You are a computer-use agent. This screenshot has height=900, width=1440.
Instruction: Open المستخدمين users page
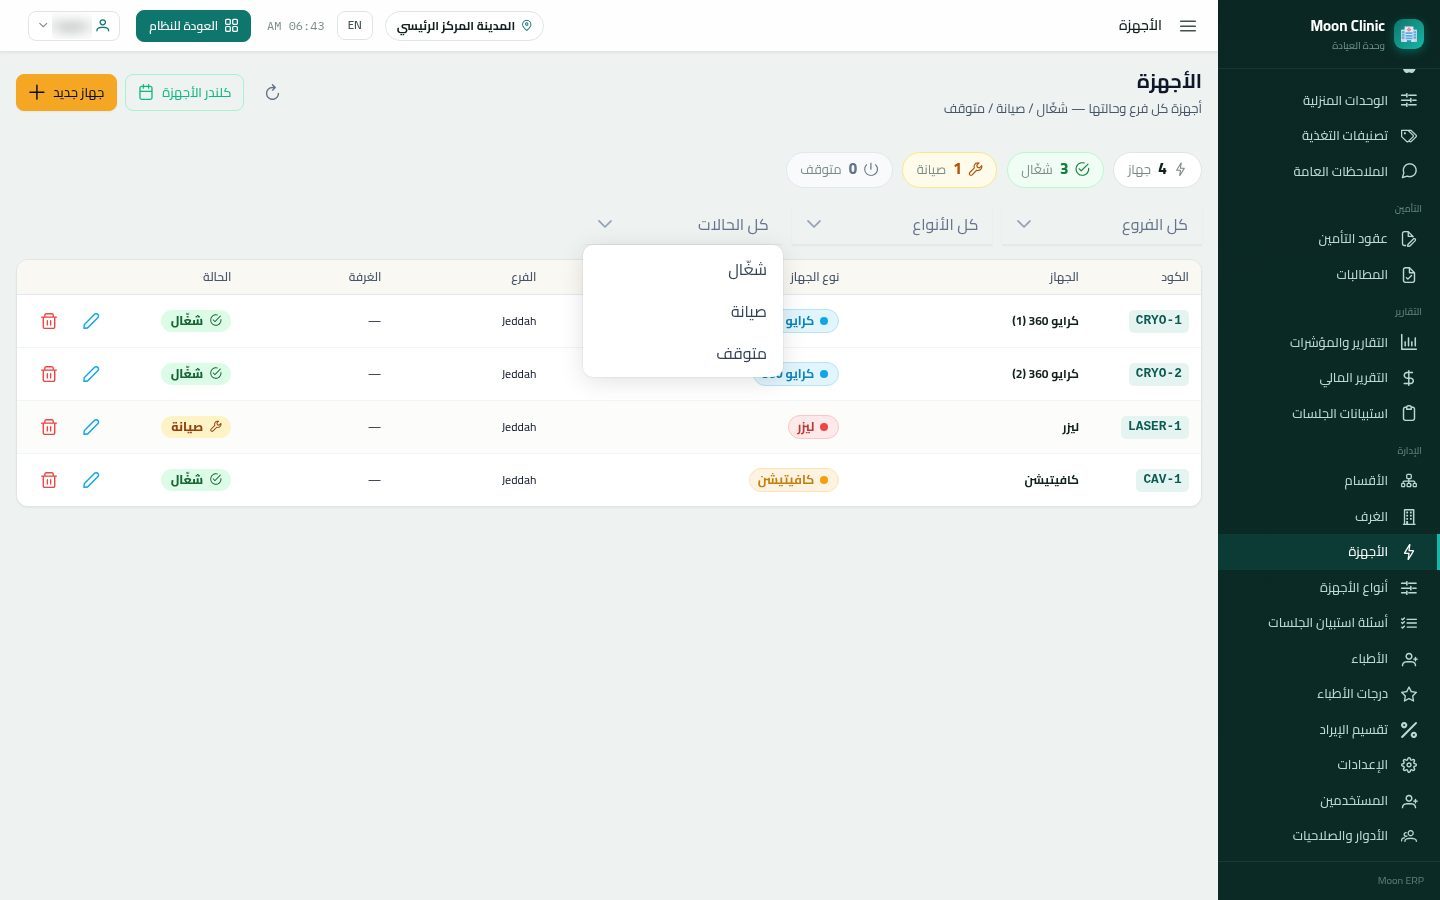coord(1328,801)
